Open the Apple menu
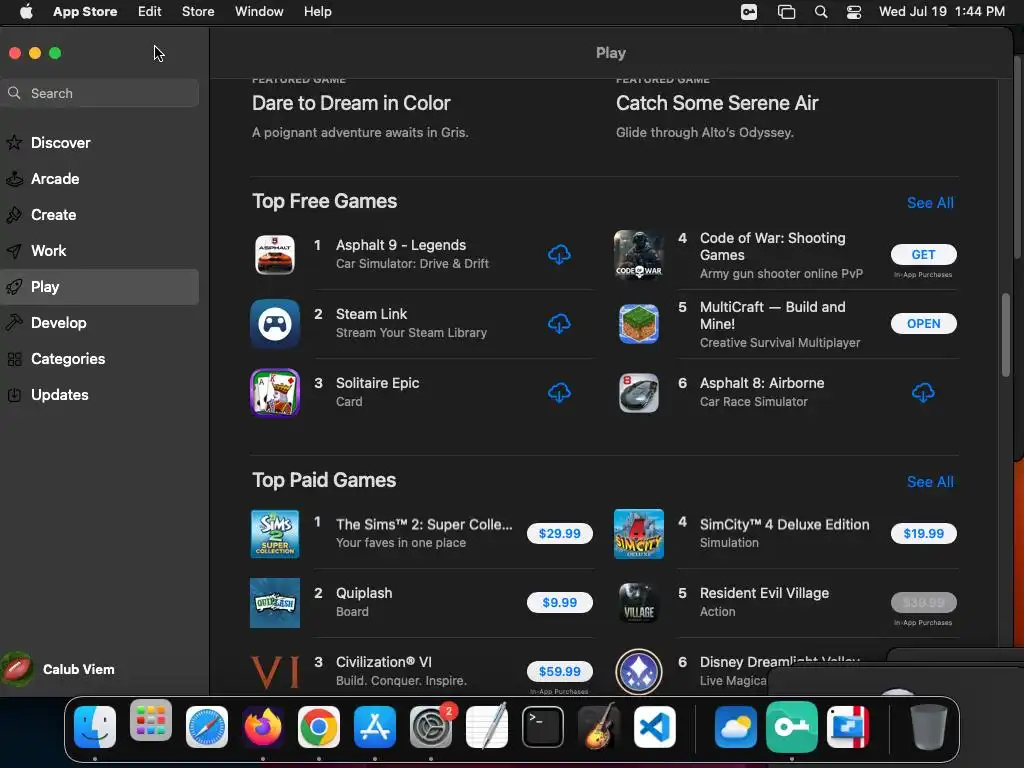This screenshot has height=768, width=1024. pos(26,12)
